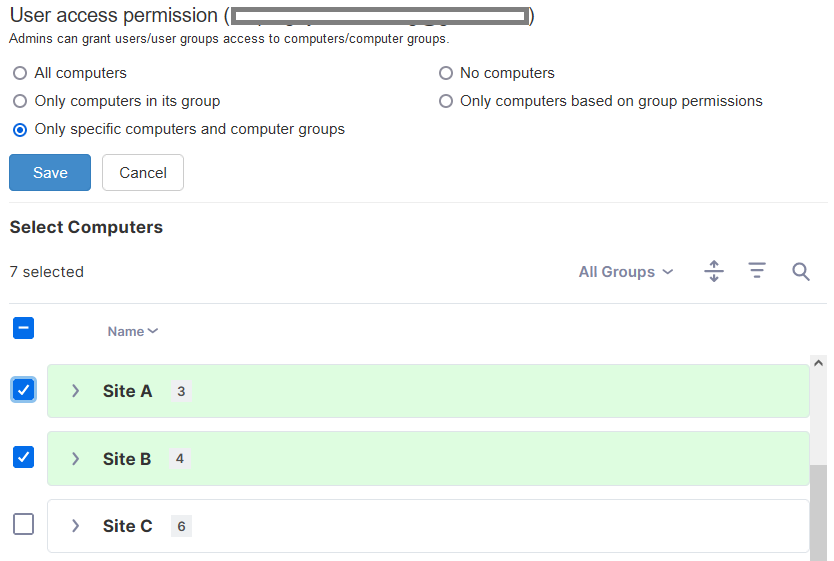Open the All Groups dropdown

[x=626, y=272]
